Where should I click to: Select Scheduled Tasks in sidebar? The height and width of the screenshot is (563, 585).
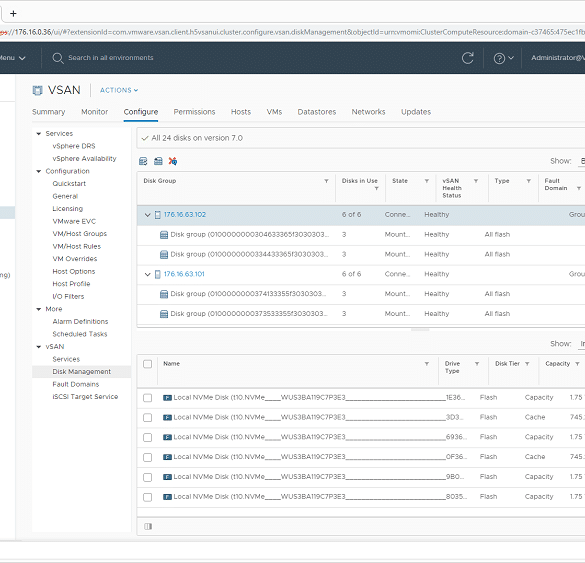coord(80,334)
